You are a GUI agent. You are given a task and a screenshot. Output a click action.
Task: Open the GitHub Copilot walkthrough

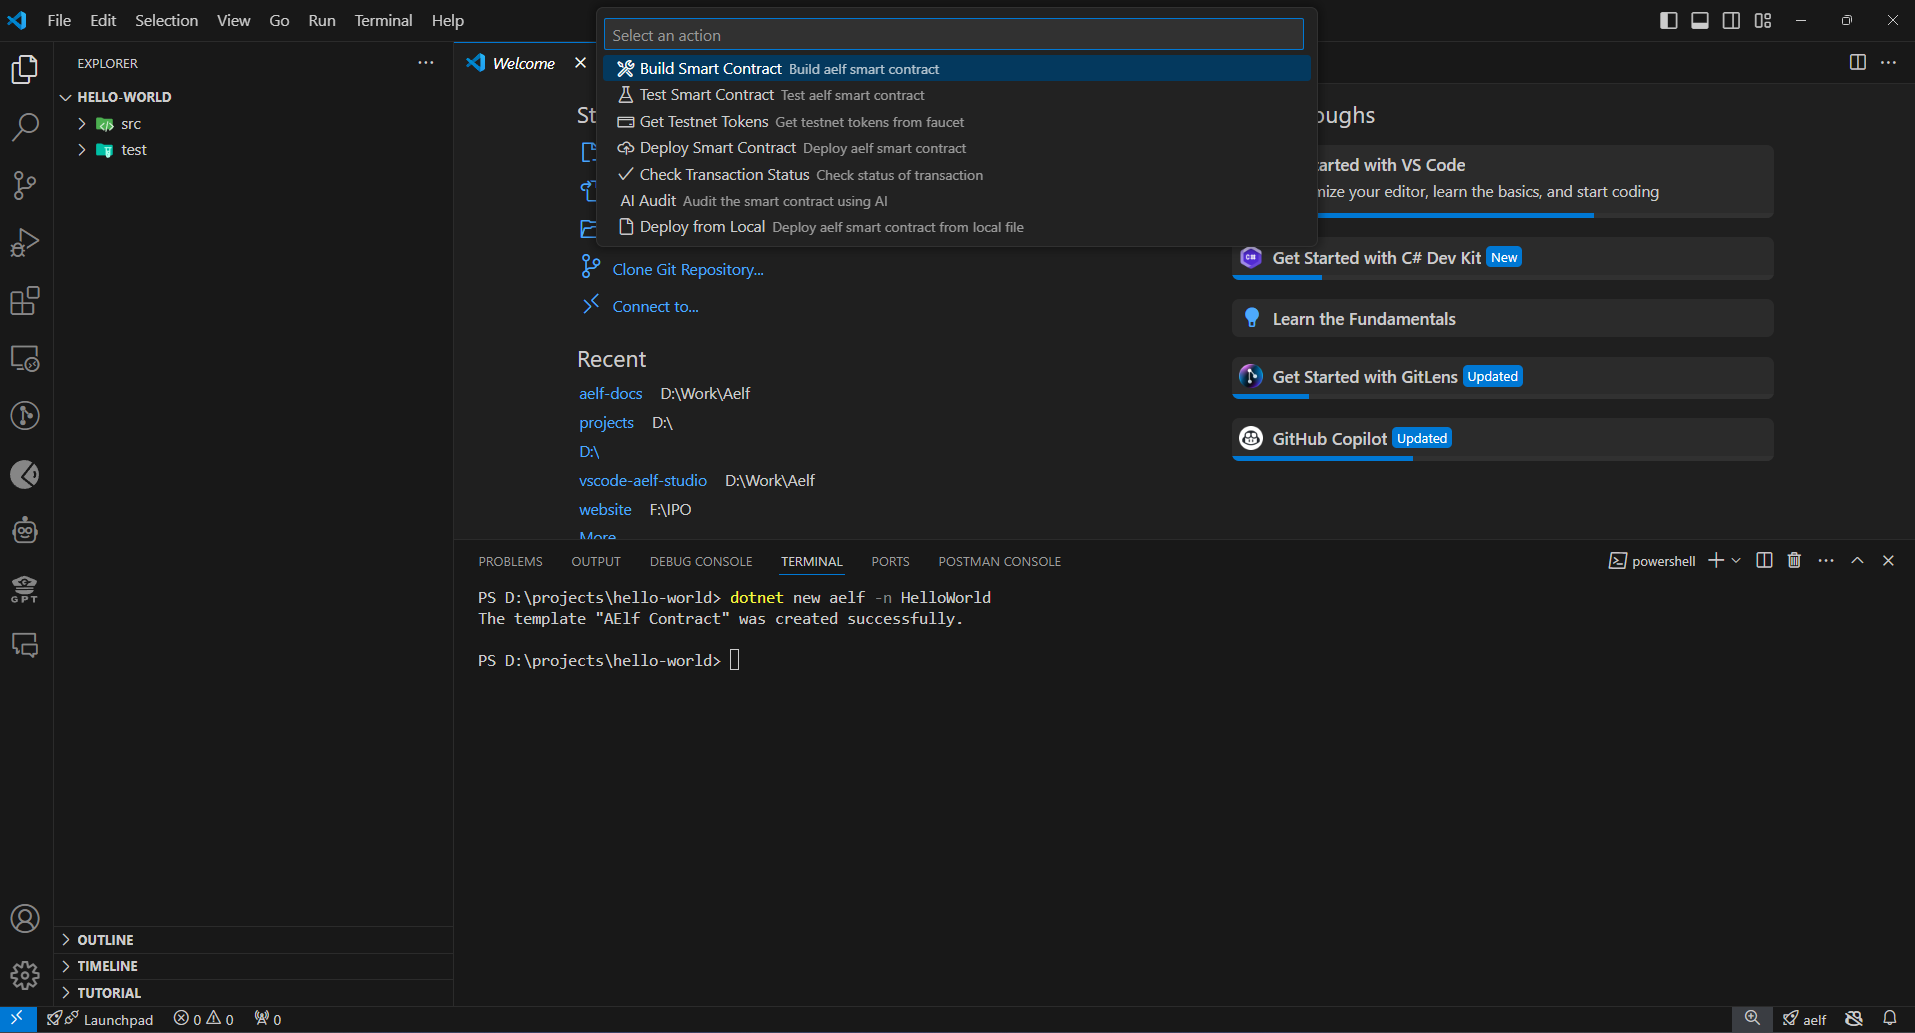(1503, 439)
